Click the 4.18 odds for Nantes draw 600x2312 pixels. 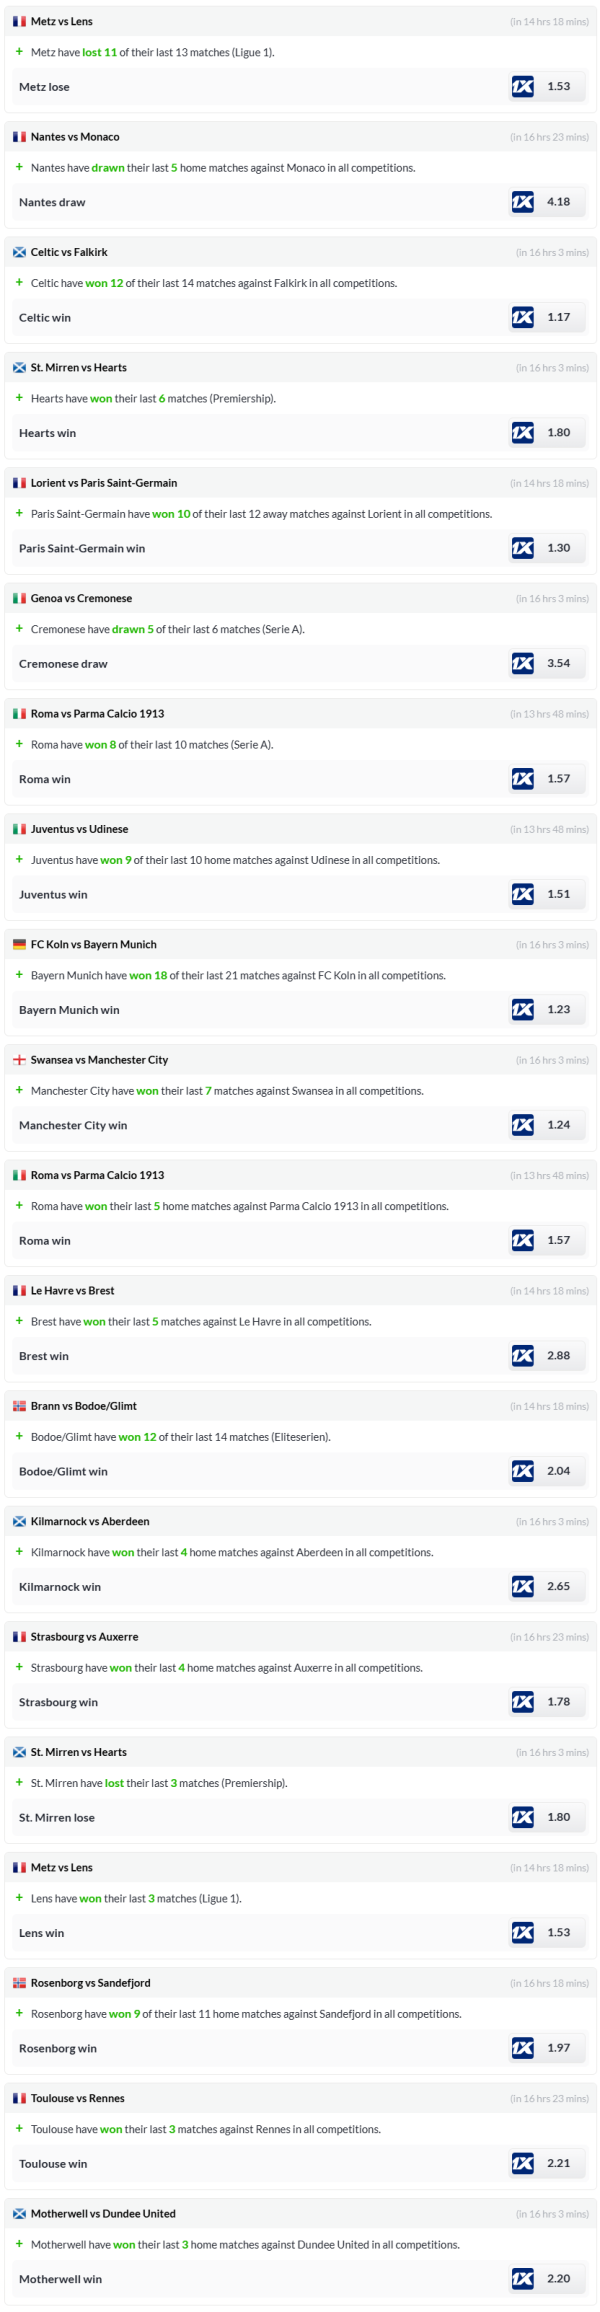pos(558,202)
